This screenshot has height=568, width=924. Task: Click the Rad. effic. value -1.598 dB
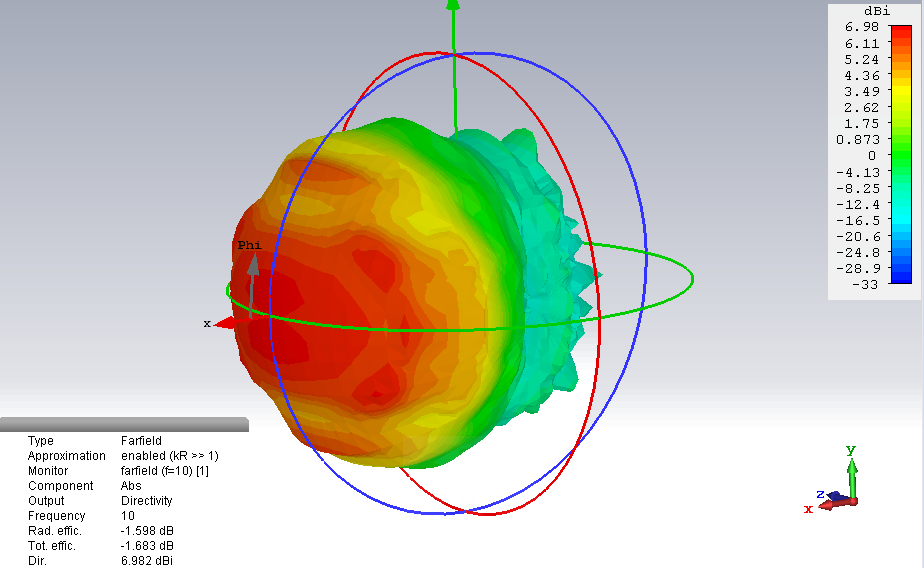[146, 531]
